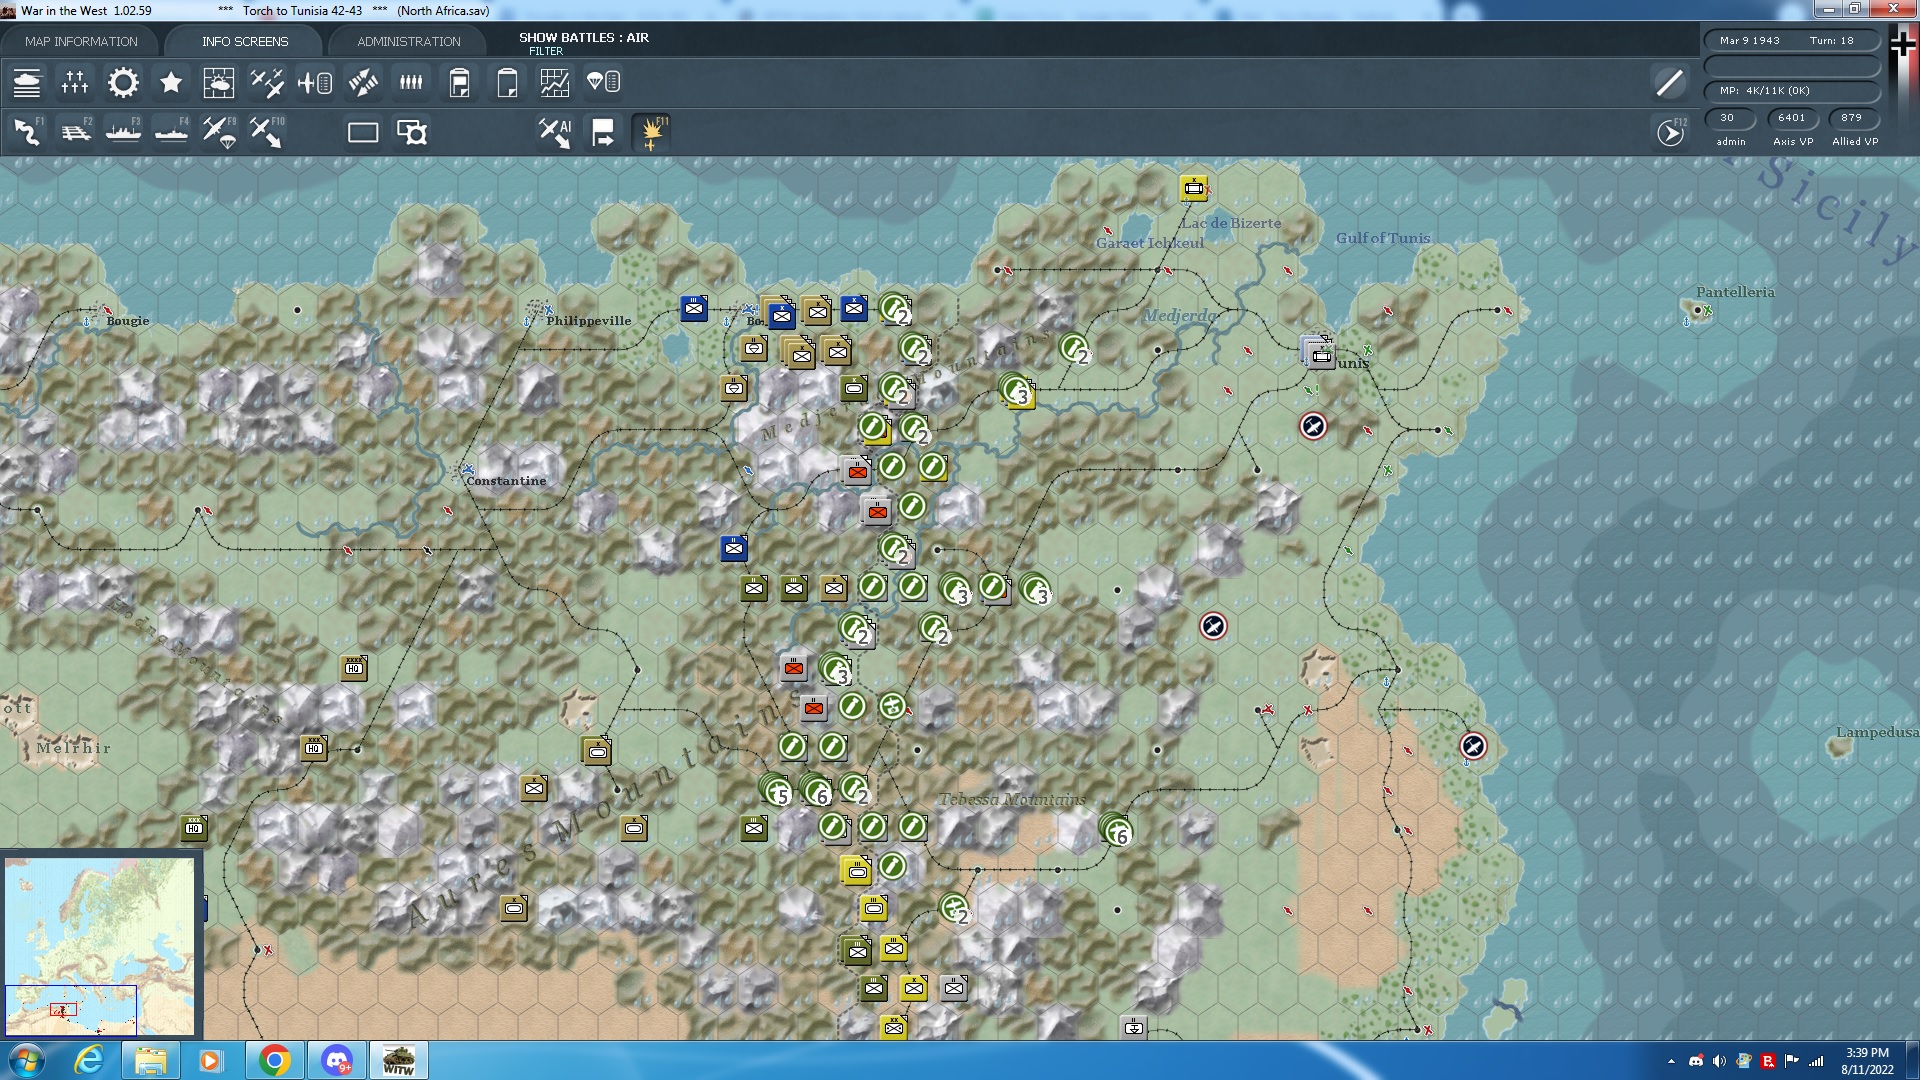Activate F3 naval transport mode icon

tap(122, 131)
